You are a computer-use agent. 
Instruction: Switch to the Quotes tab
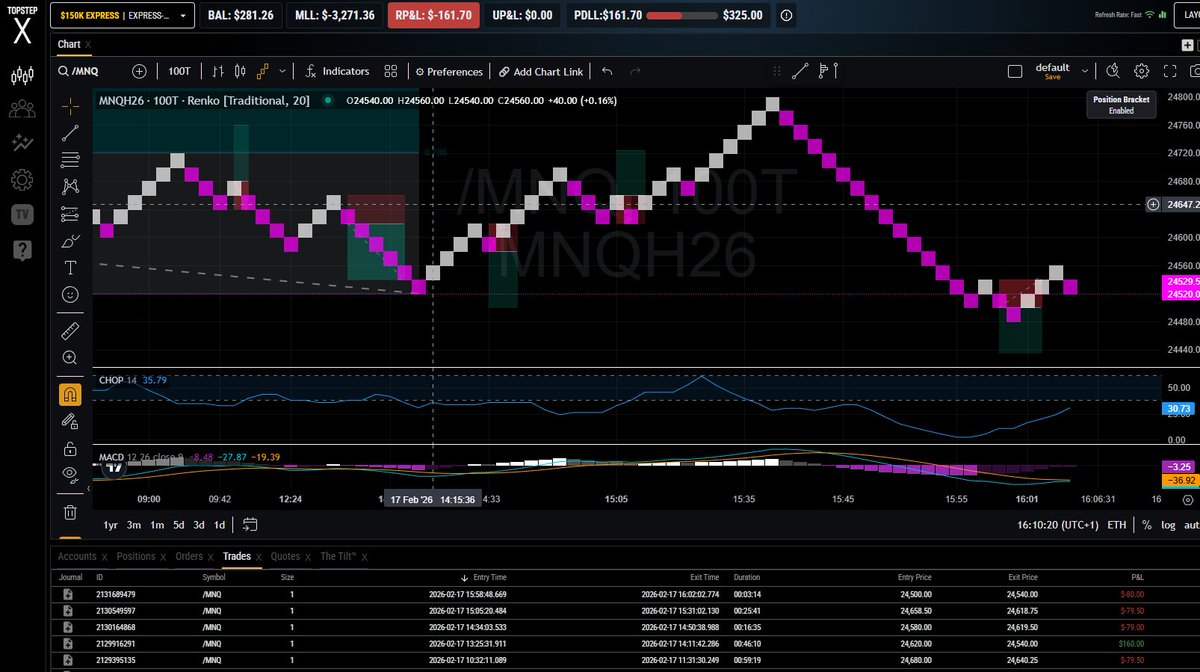coord(287,556)
